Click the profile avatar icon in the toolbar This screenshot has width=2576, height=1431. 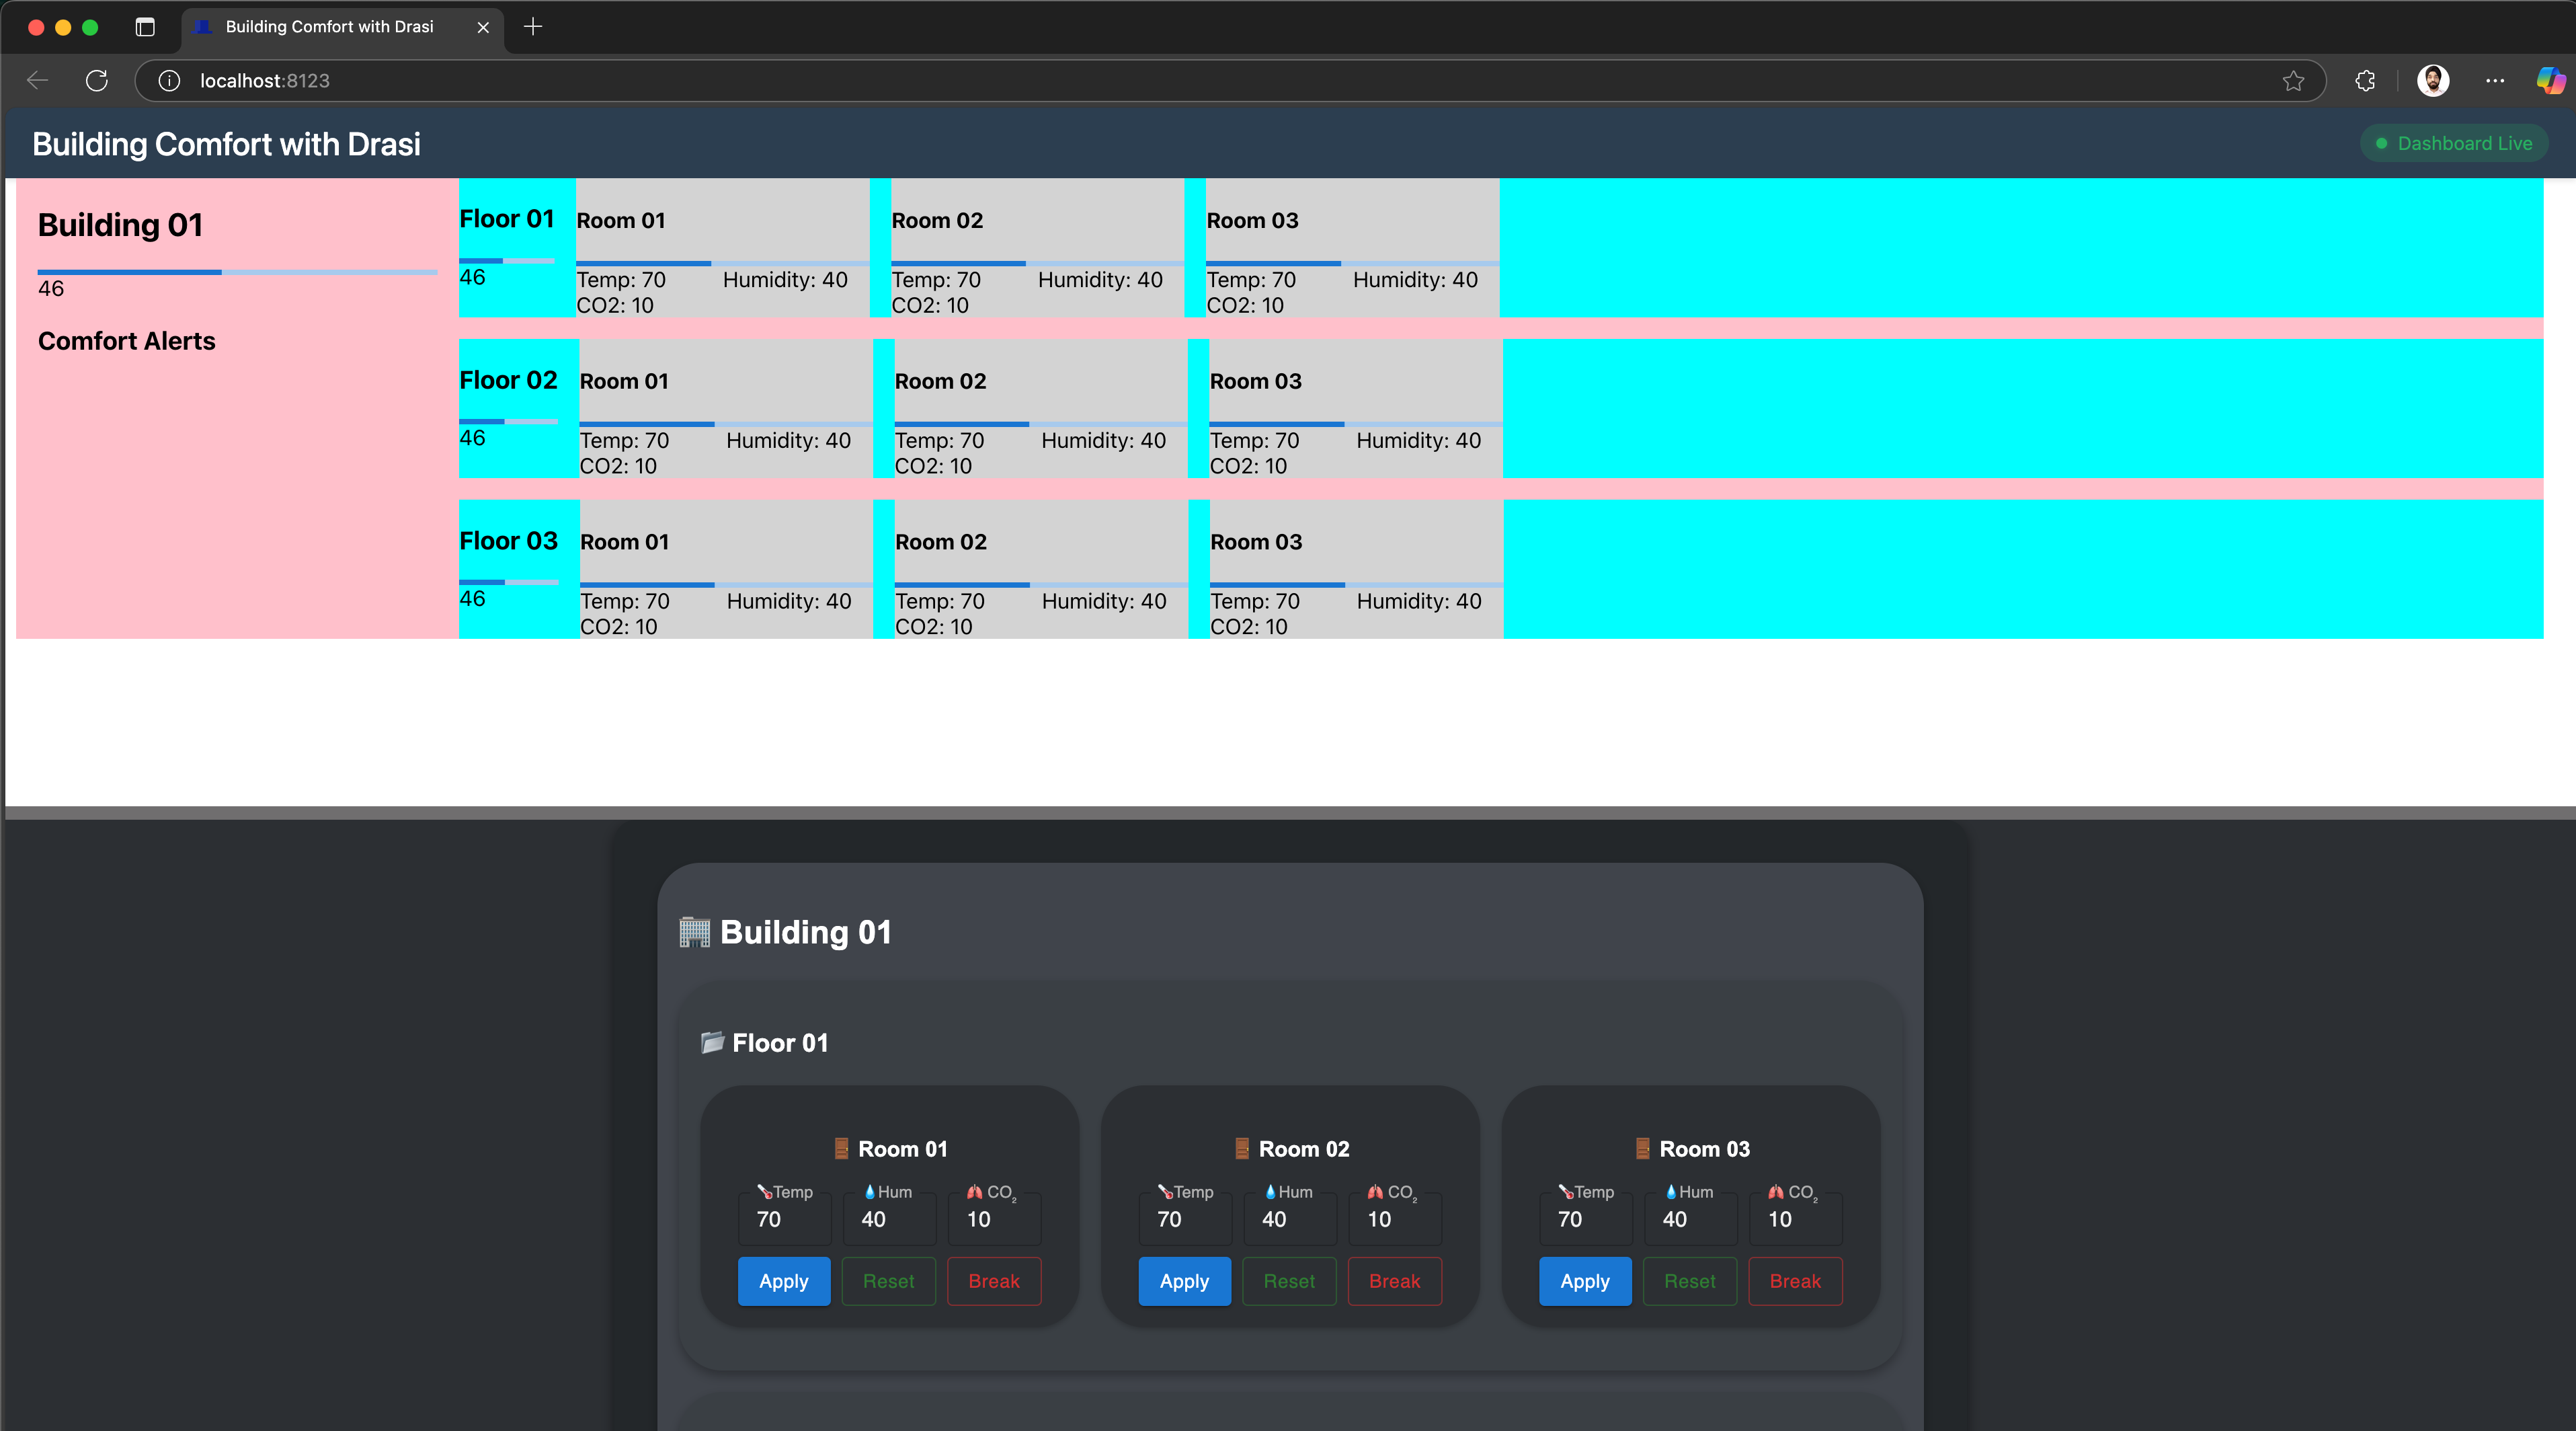tap(2433, 81)
